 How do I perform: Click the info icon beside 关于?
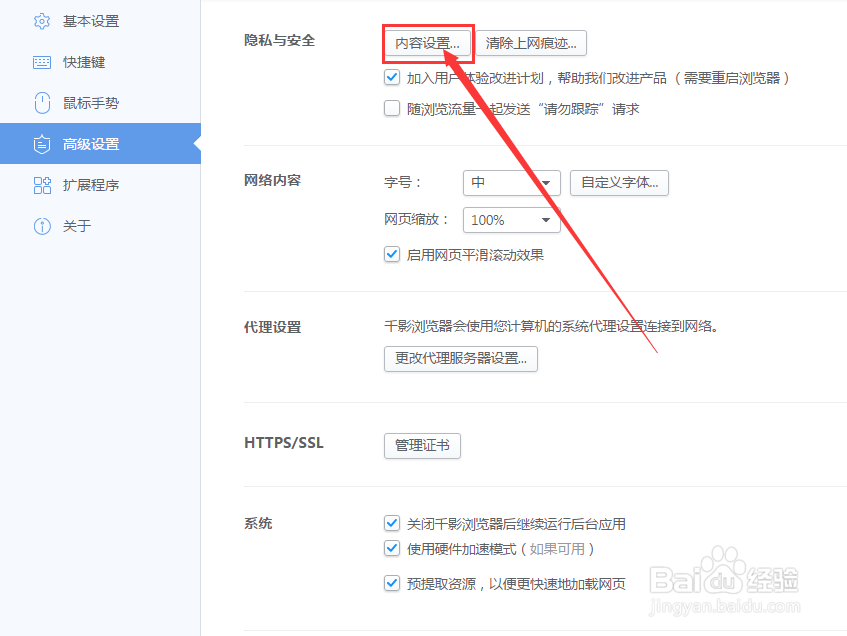[41, 226]
